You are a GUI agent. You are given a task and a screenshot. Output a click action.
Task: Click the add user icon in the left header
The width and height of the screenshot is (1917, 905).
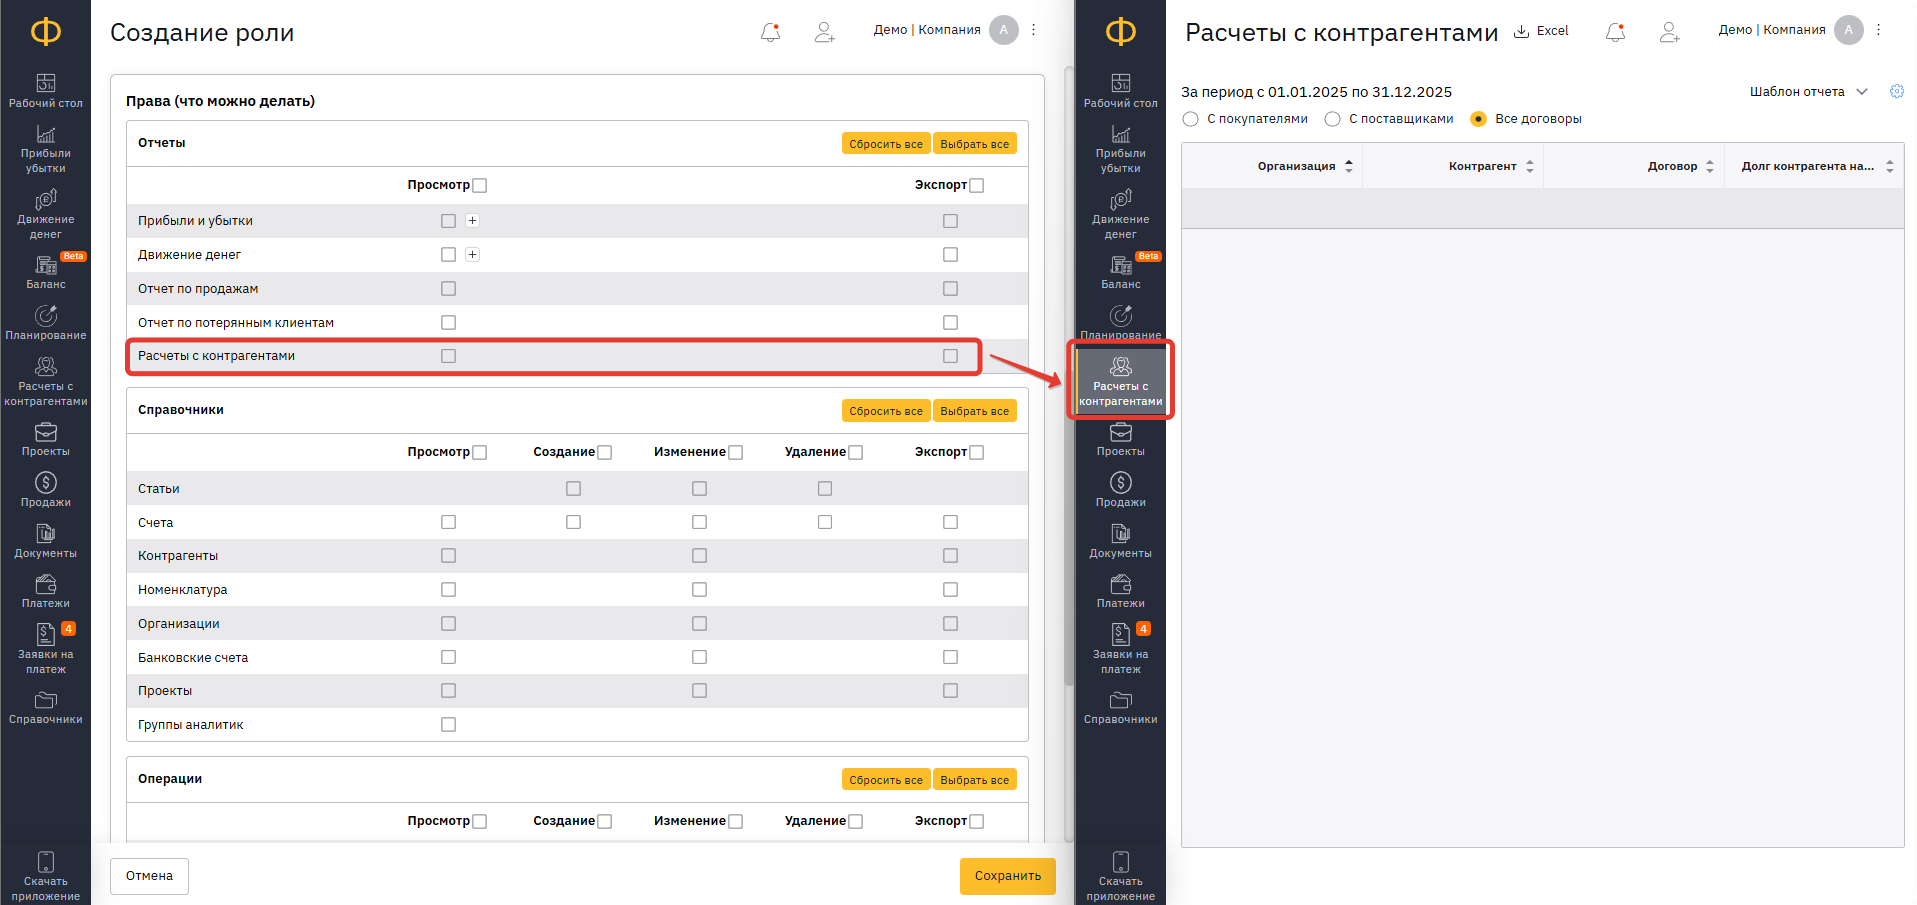(824, 33)
